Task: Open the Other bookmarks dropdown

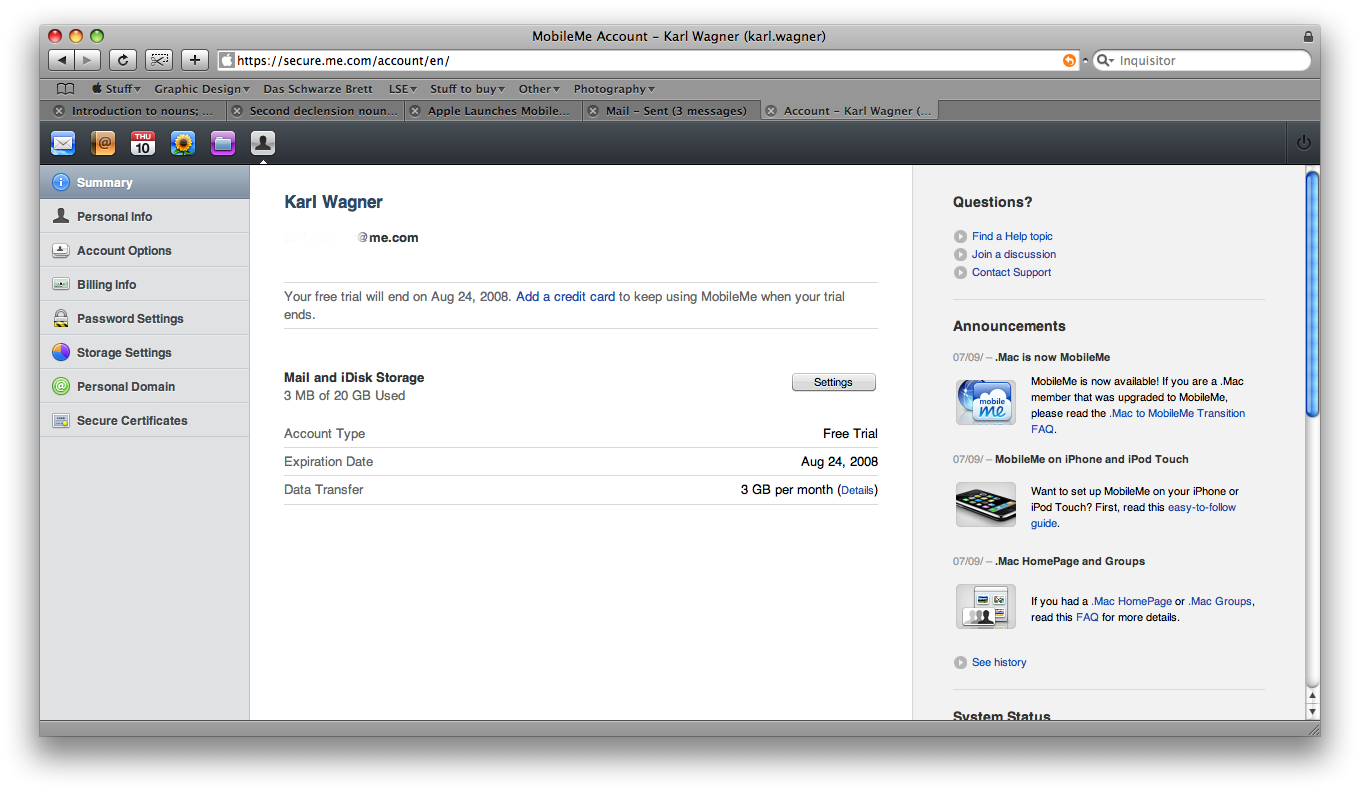Action: pos(539,89)
